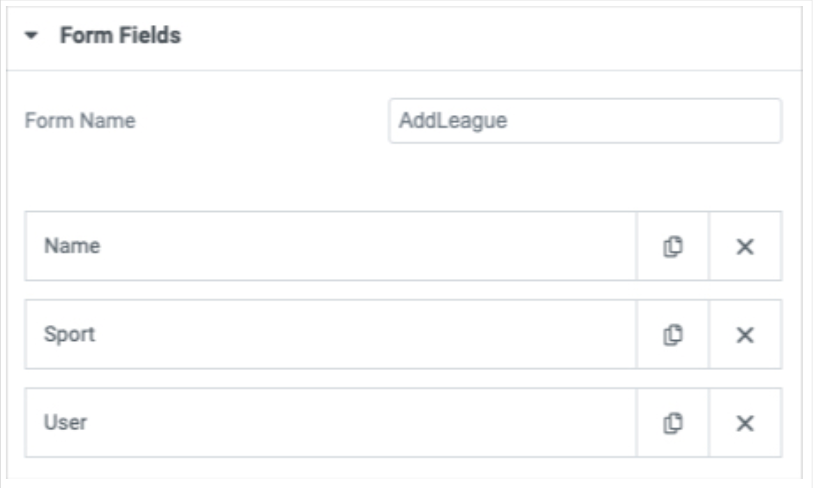Copy icon next to Sport row
Screen dimensions: 813x488
click(672, 334)
